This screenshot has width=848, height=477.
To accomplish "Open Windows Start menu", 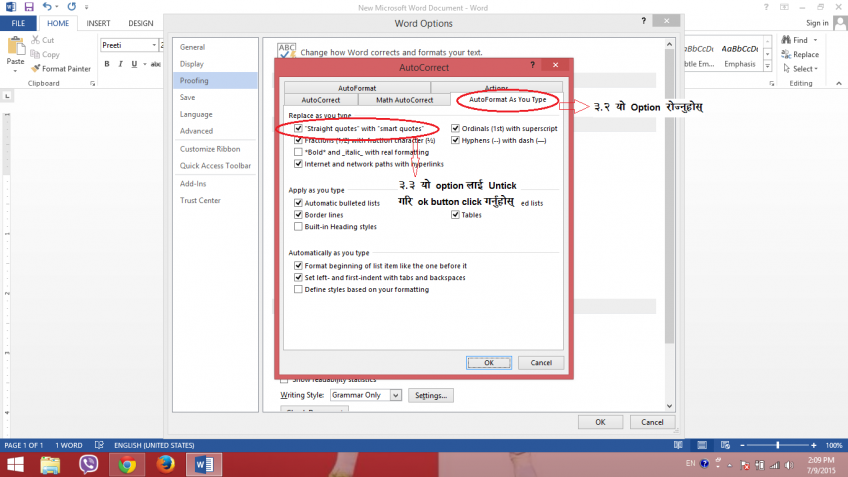I will [x=15, y=465].
